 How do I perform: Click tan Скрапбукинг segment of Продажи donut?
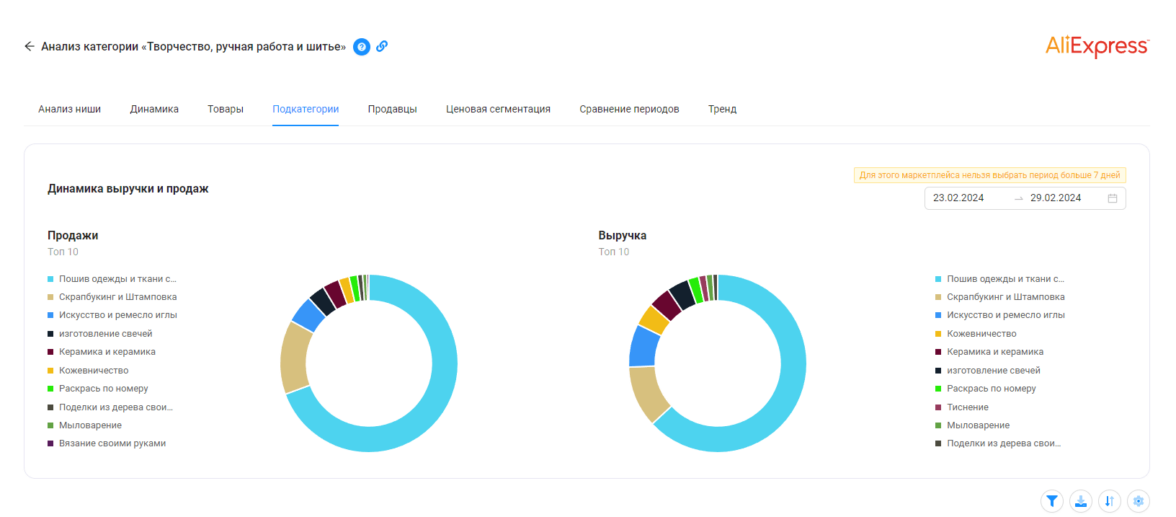click(x=293, y=358)
